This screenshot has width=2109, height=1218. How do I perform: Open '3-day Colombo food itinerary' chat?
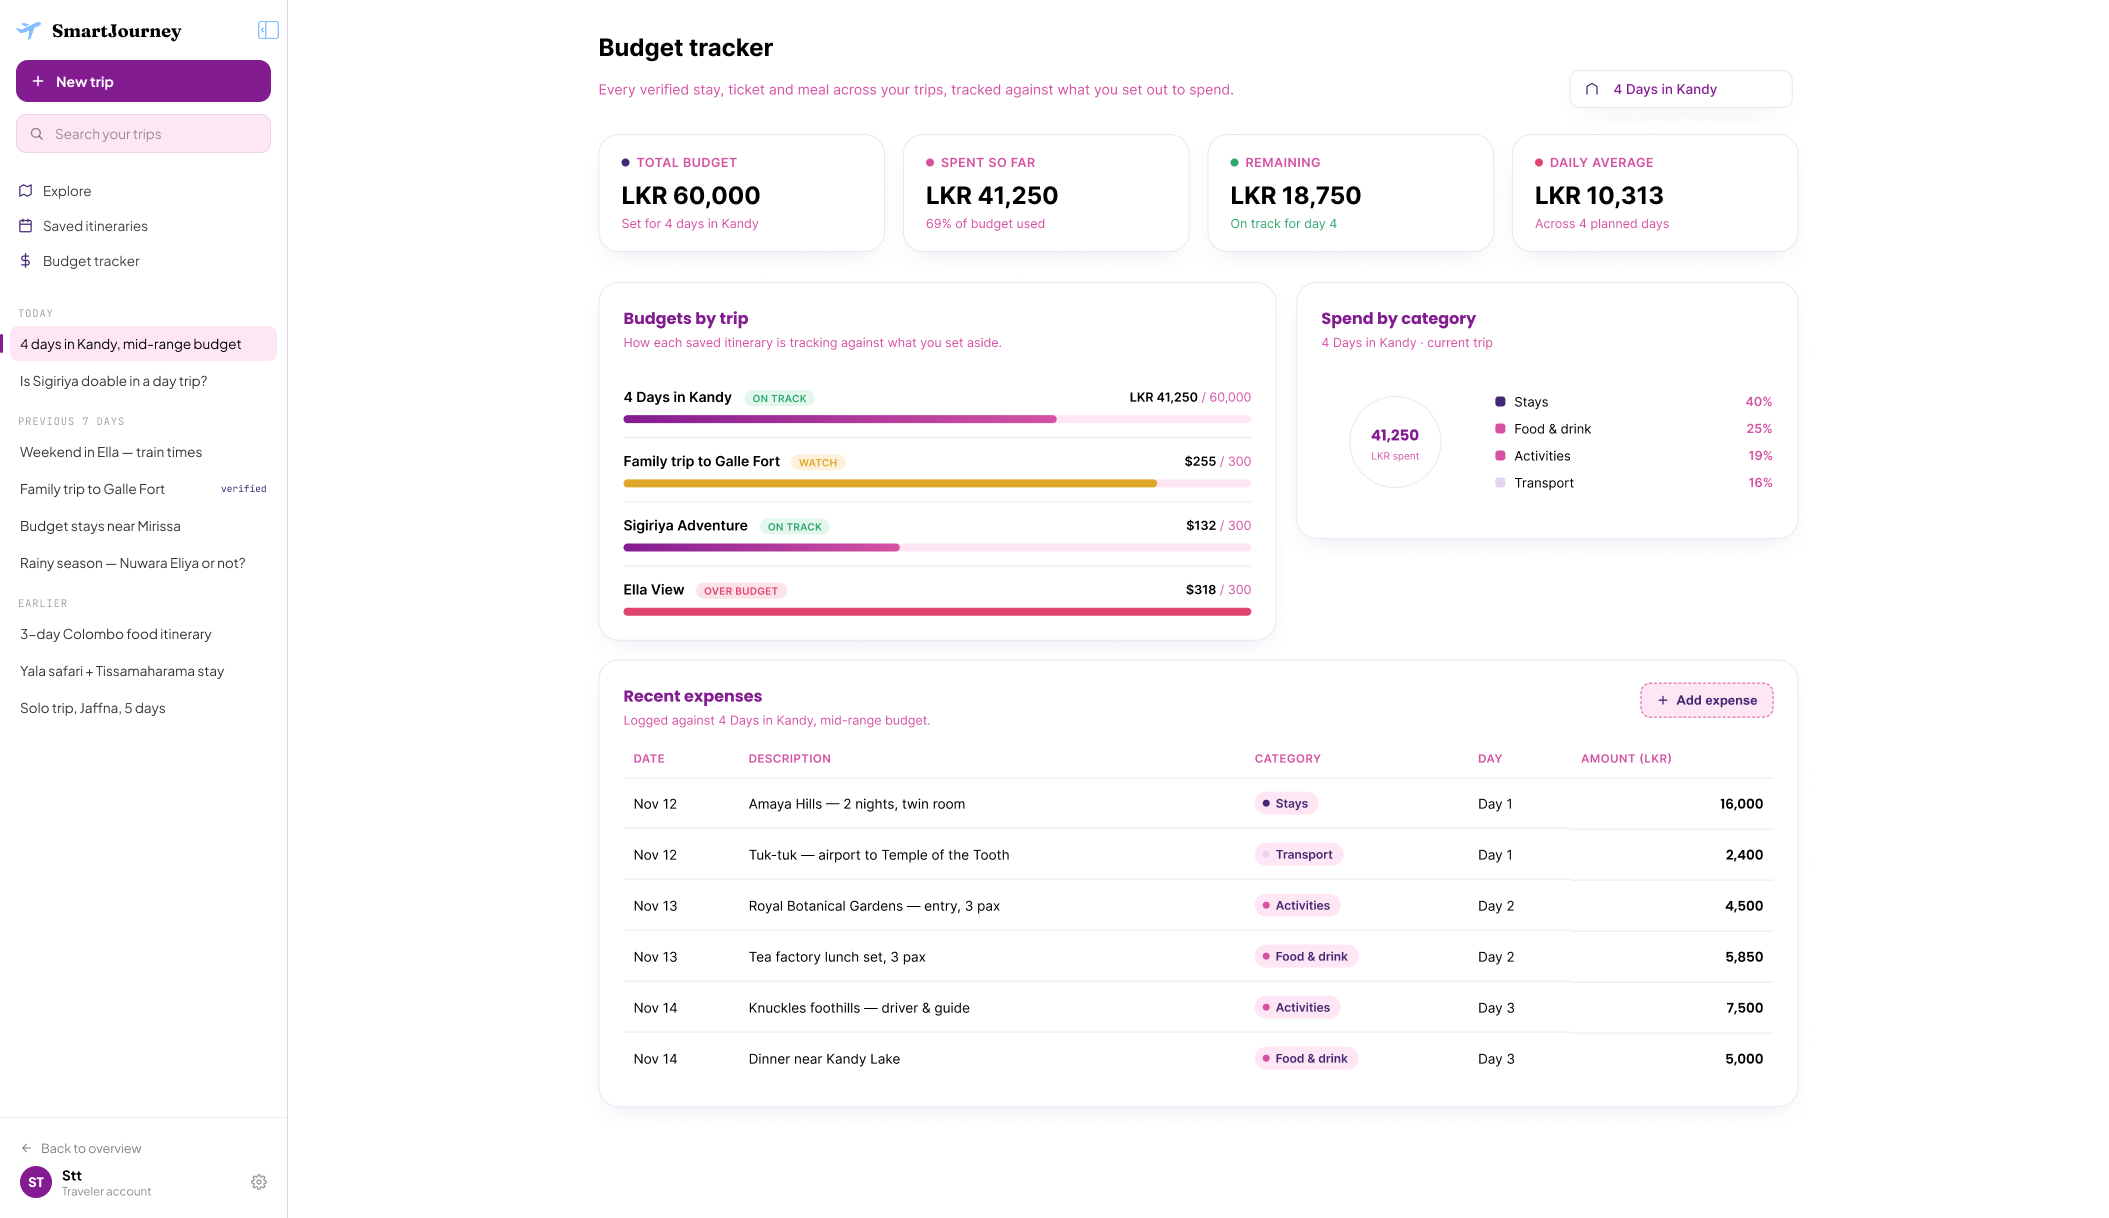[x=143, y=634]
